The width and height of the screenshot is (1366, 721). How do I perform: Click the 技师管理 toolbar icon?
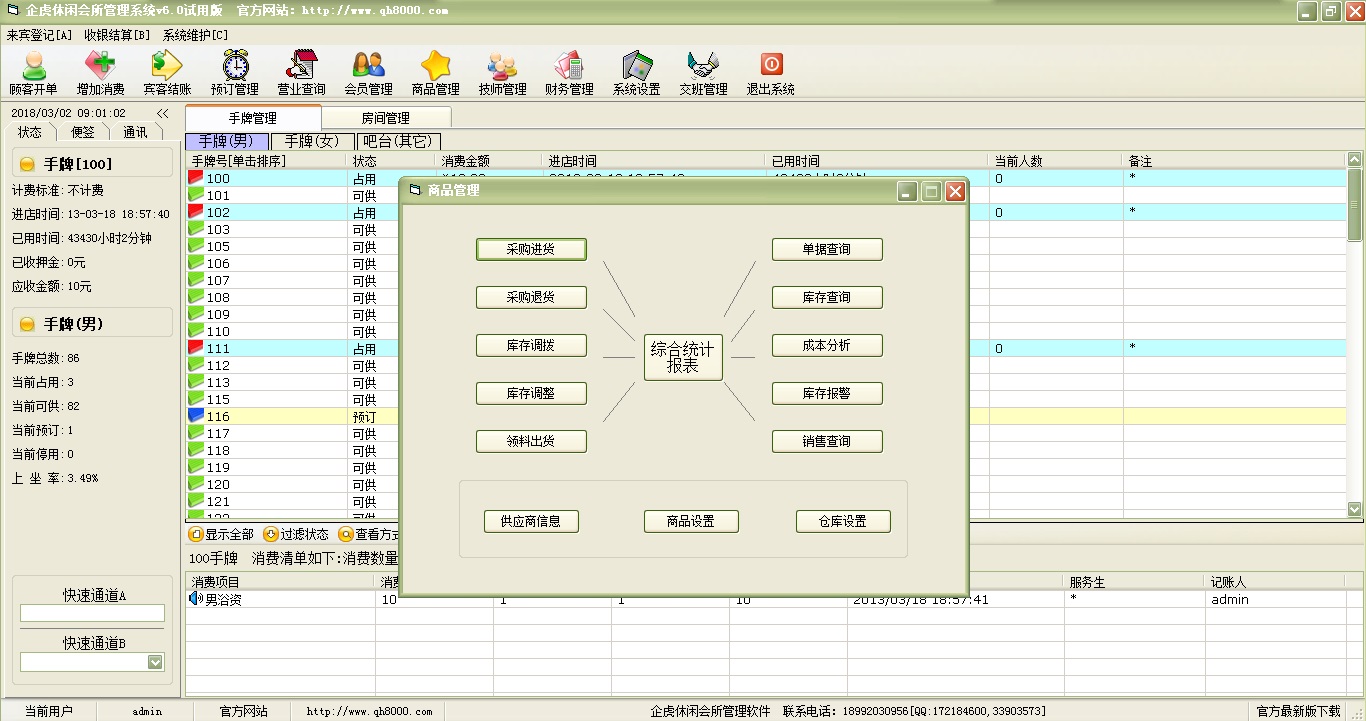tap(502, 67)
